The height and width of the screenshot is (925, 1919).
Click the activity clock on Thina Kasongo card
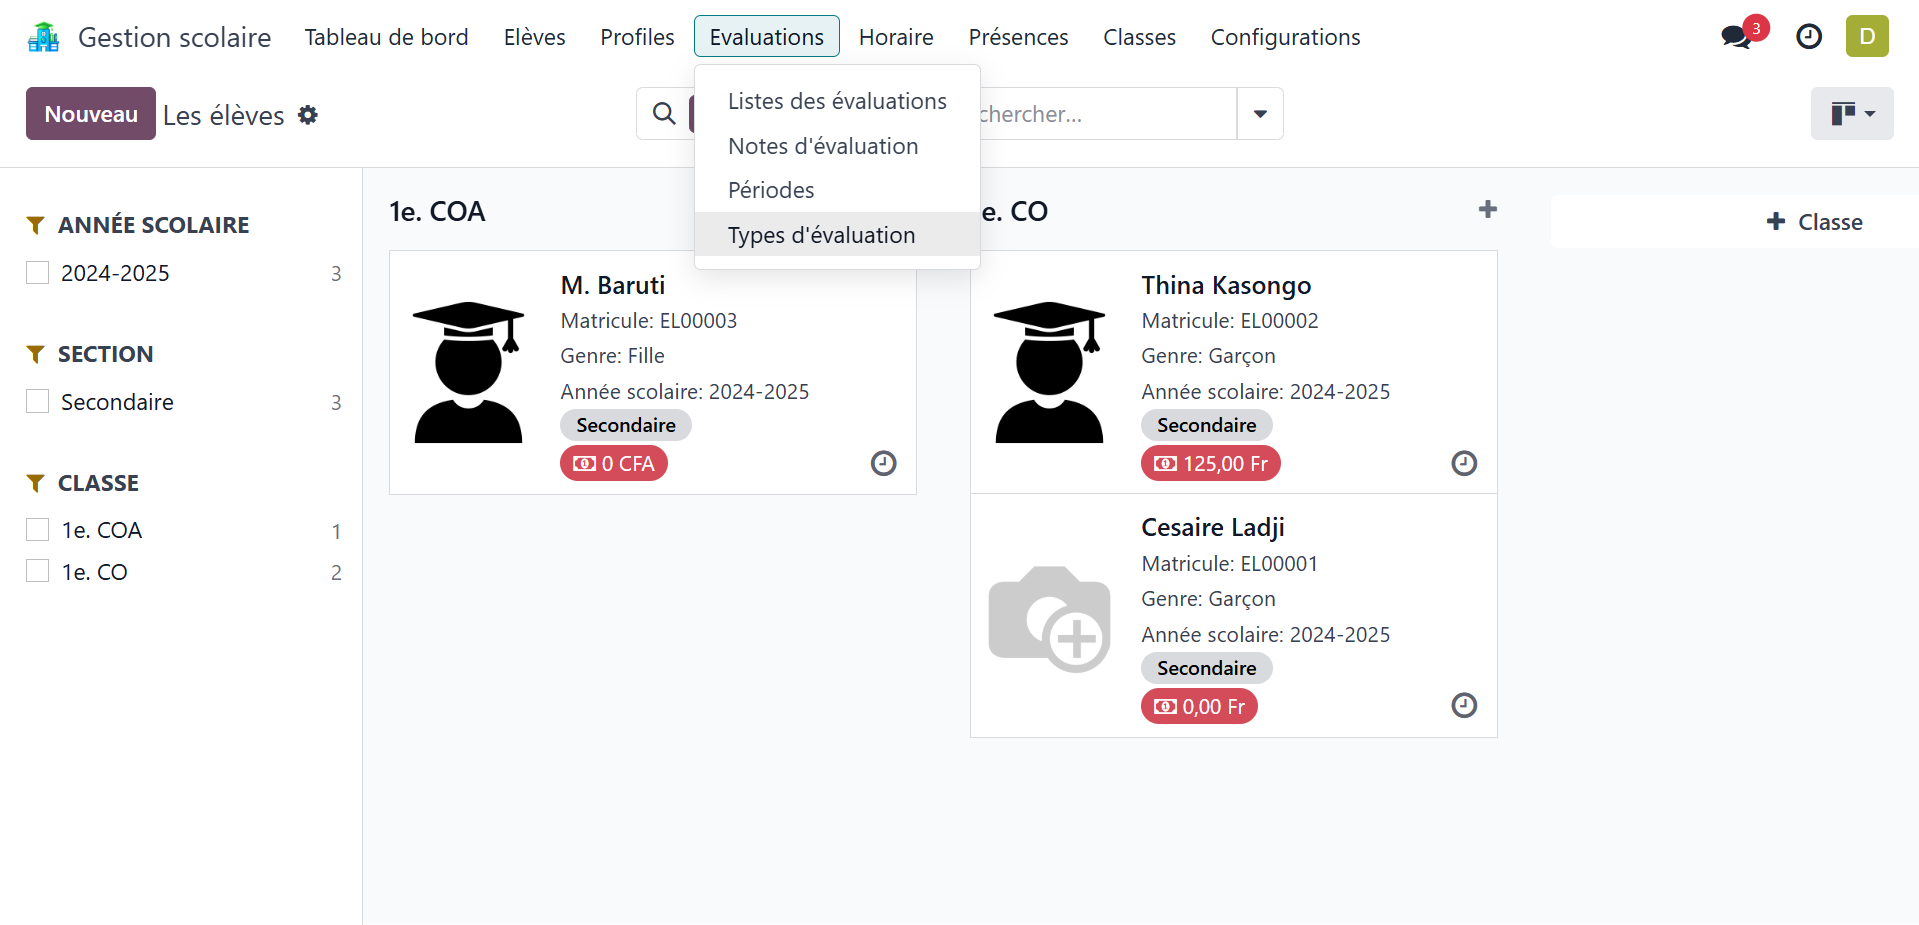coord(1464,463)
